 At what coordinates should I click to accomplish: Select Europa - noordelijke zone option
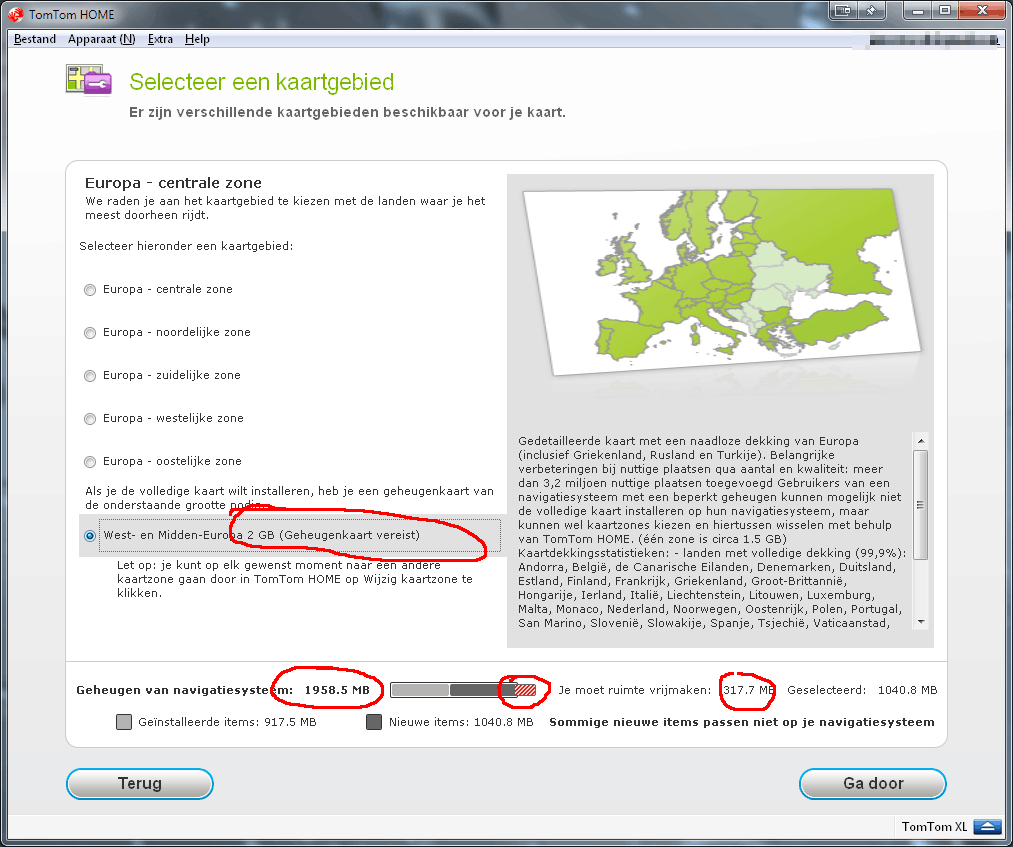[90, 333]
